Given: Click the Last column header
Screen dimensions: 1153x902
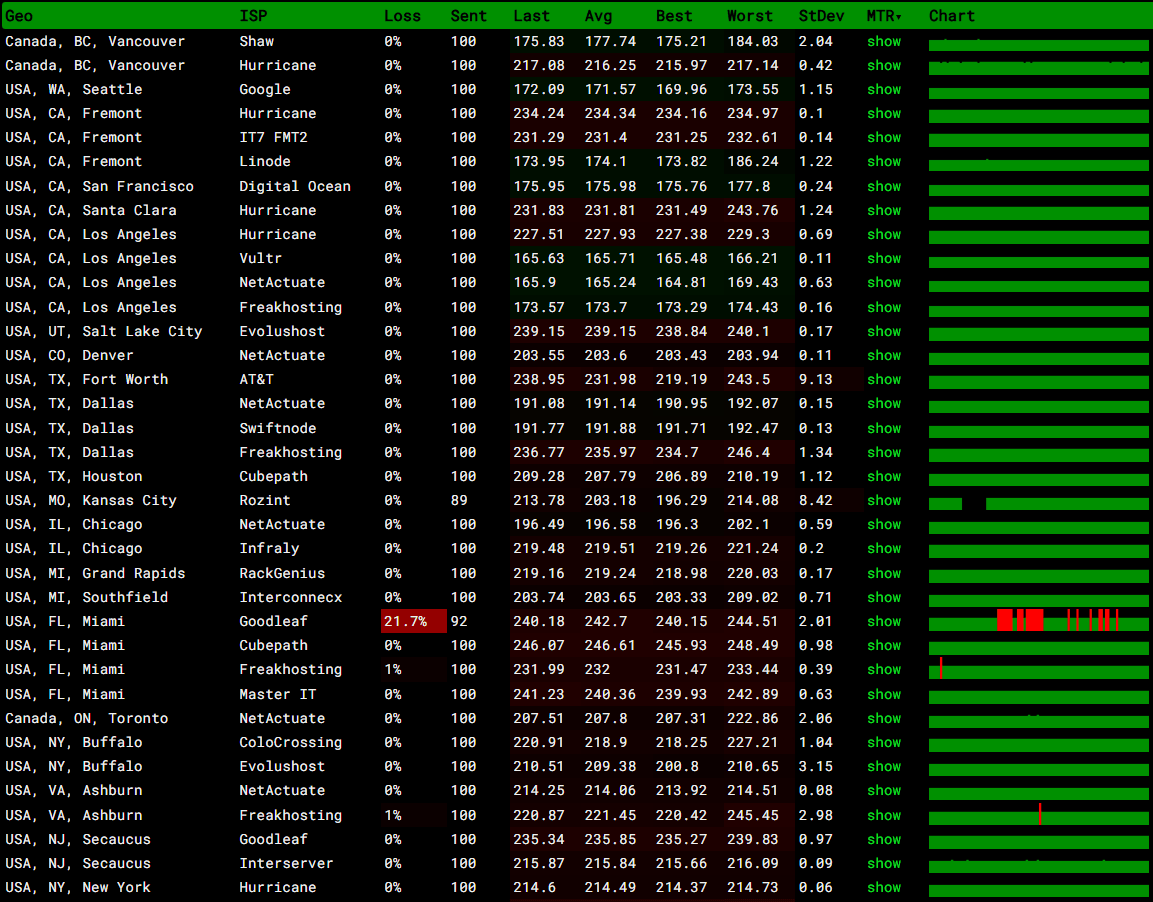Looking at the screenshot, I should tap(531, 15).
